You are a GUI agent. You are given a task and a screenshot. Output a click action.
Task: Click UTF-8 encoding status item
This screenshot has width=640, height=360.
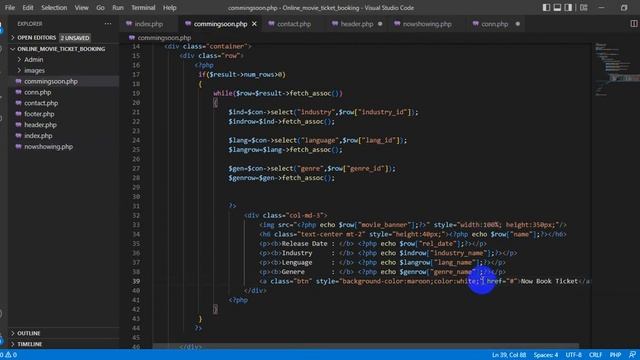point(573,355)
